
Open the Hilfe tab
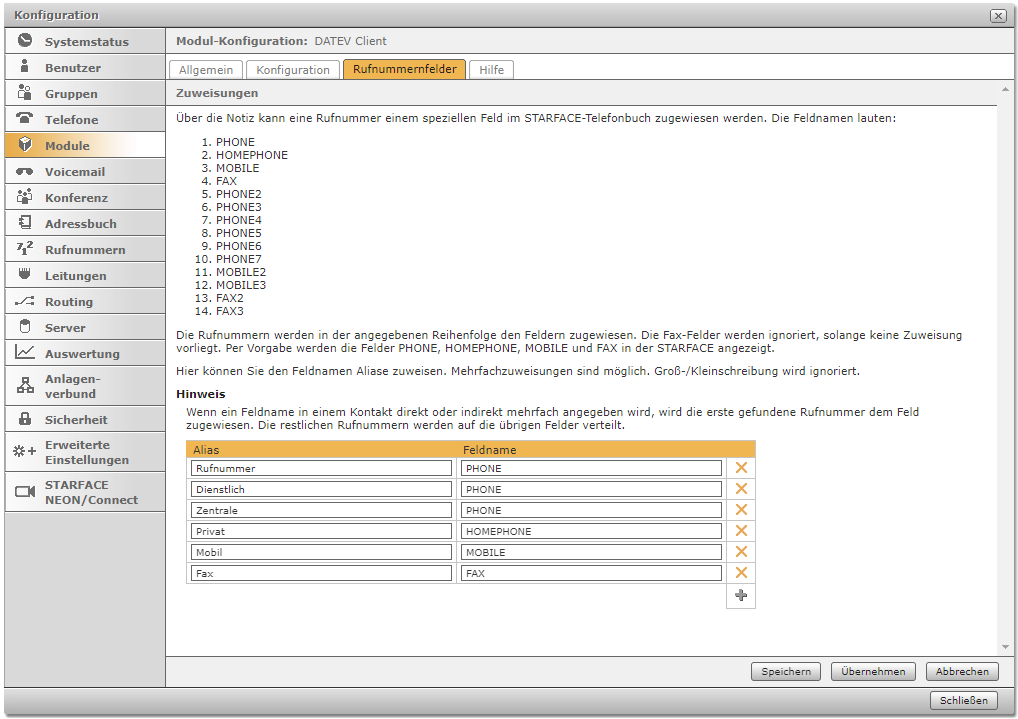pyautogui.click(x=491, y=70)
